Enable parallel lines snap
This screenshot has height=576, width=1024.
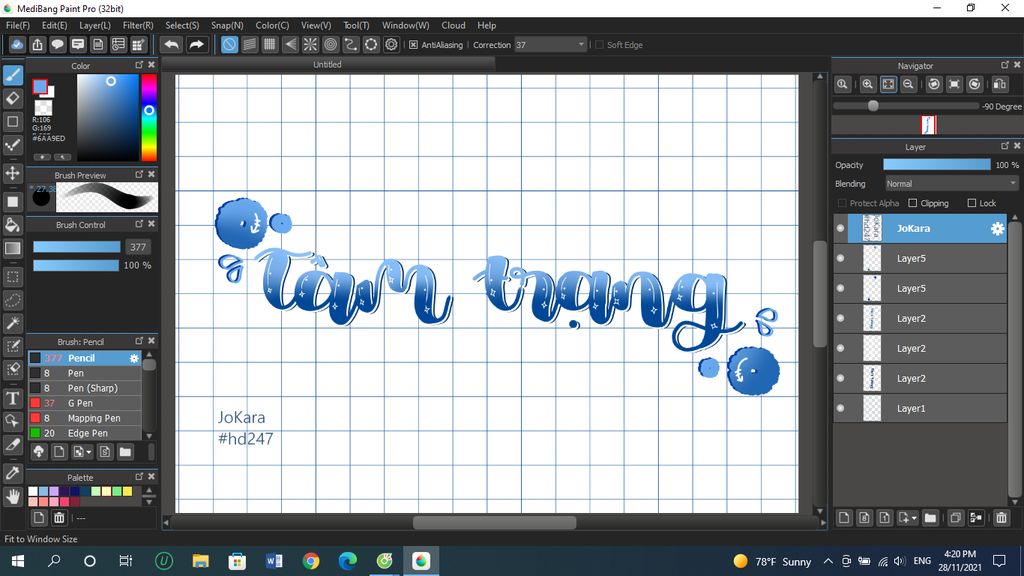click(x=249, y=44)
